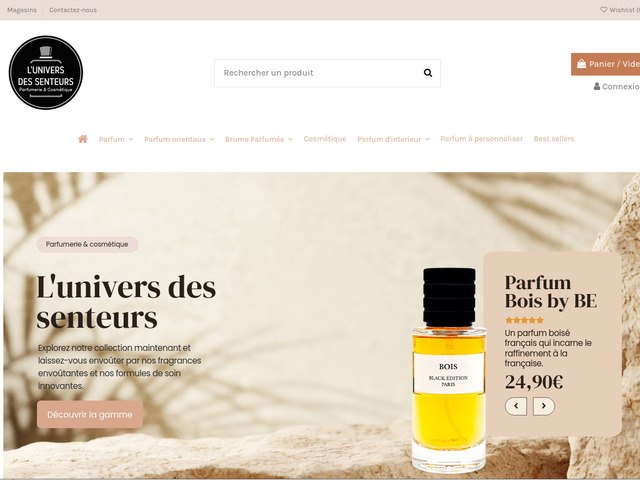
Task: Open the Magasins link
Action: 22,10
